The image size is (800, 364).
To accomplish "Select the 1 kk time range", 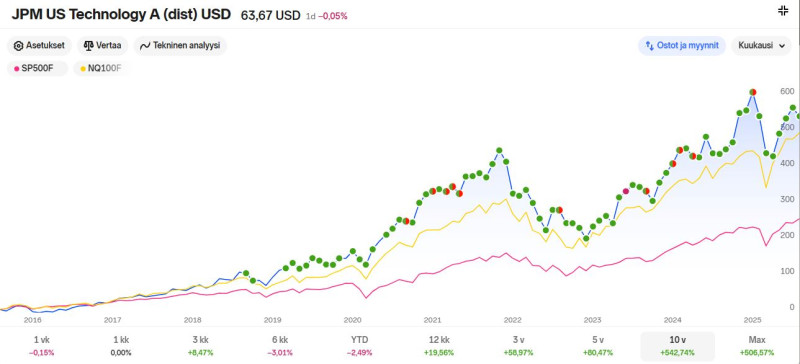I will point(121,346).
